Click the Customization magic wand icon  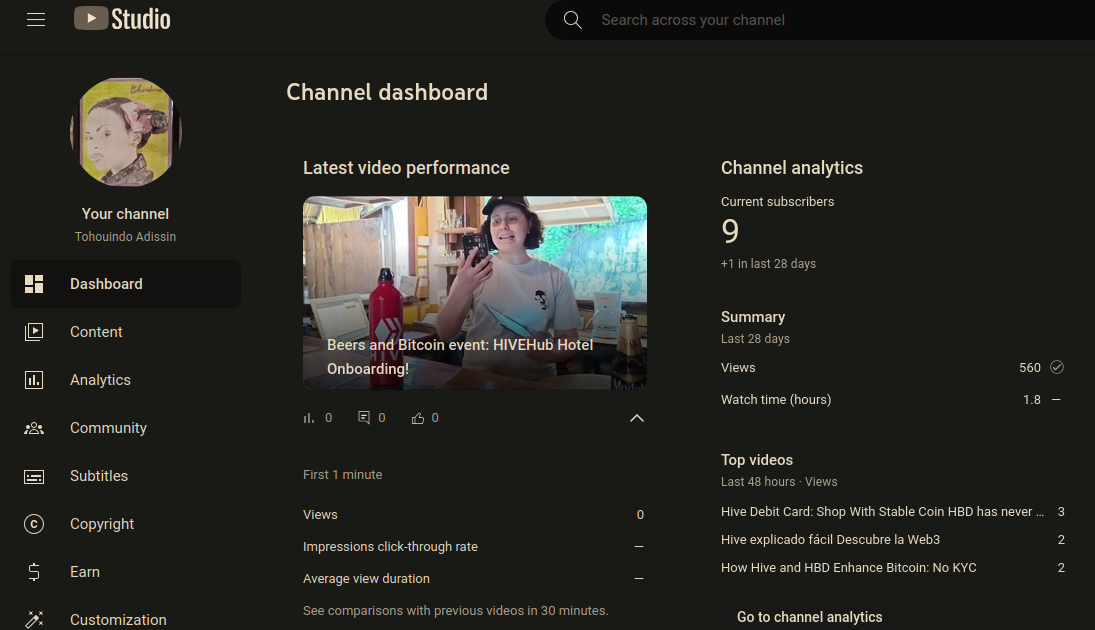tap(34, 620)
